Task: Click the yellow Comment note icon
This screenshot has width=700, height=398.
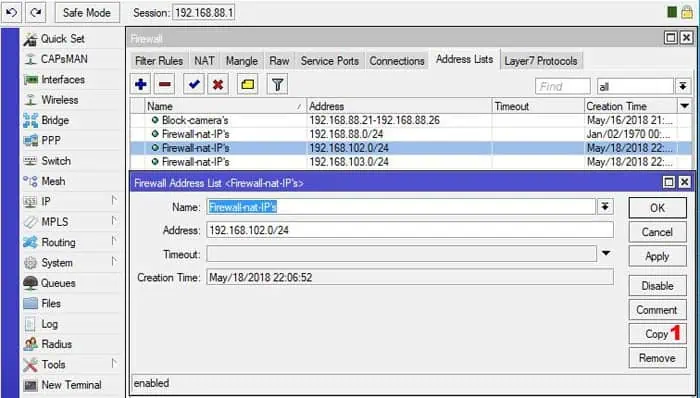Action: pyautogui.click(x=248, y=84)
